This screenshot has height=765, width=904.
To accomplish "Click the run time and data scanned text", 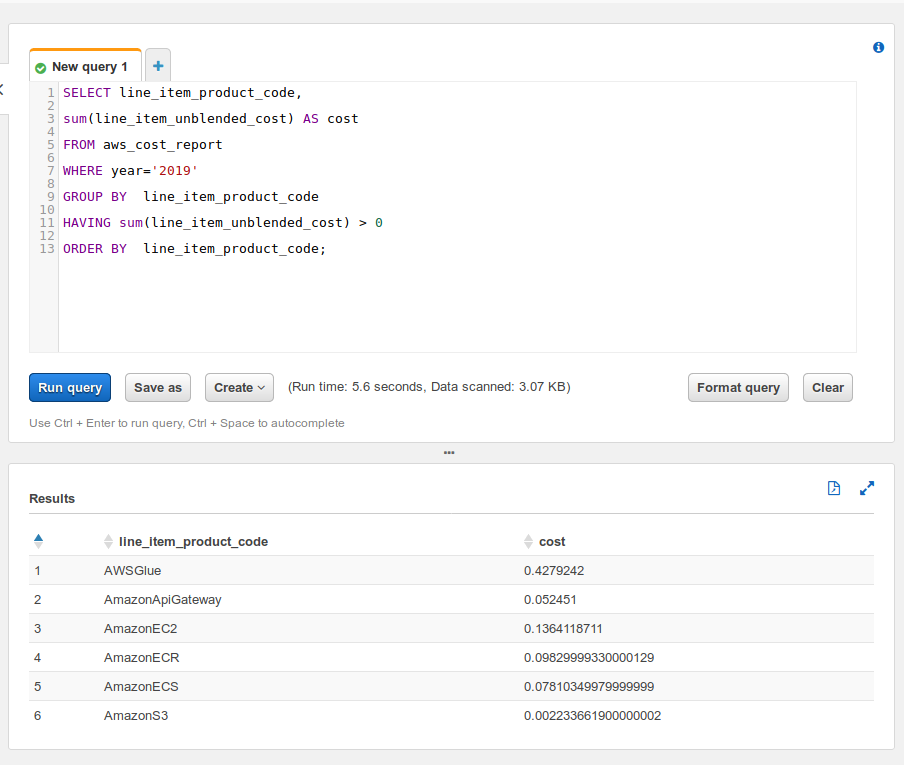I will (x=429, y=387).
